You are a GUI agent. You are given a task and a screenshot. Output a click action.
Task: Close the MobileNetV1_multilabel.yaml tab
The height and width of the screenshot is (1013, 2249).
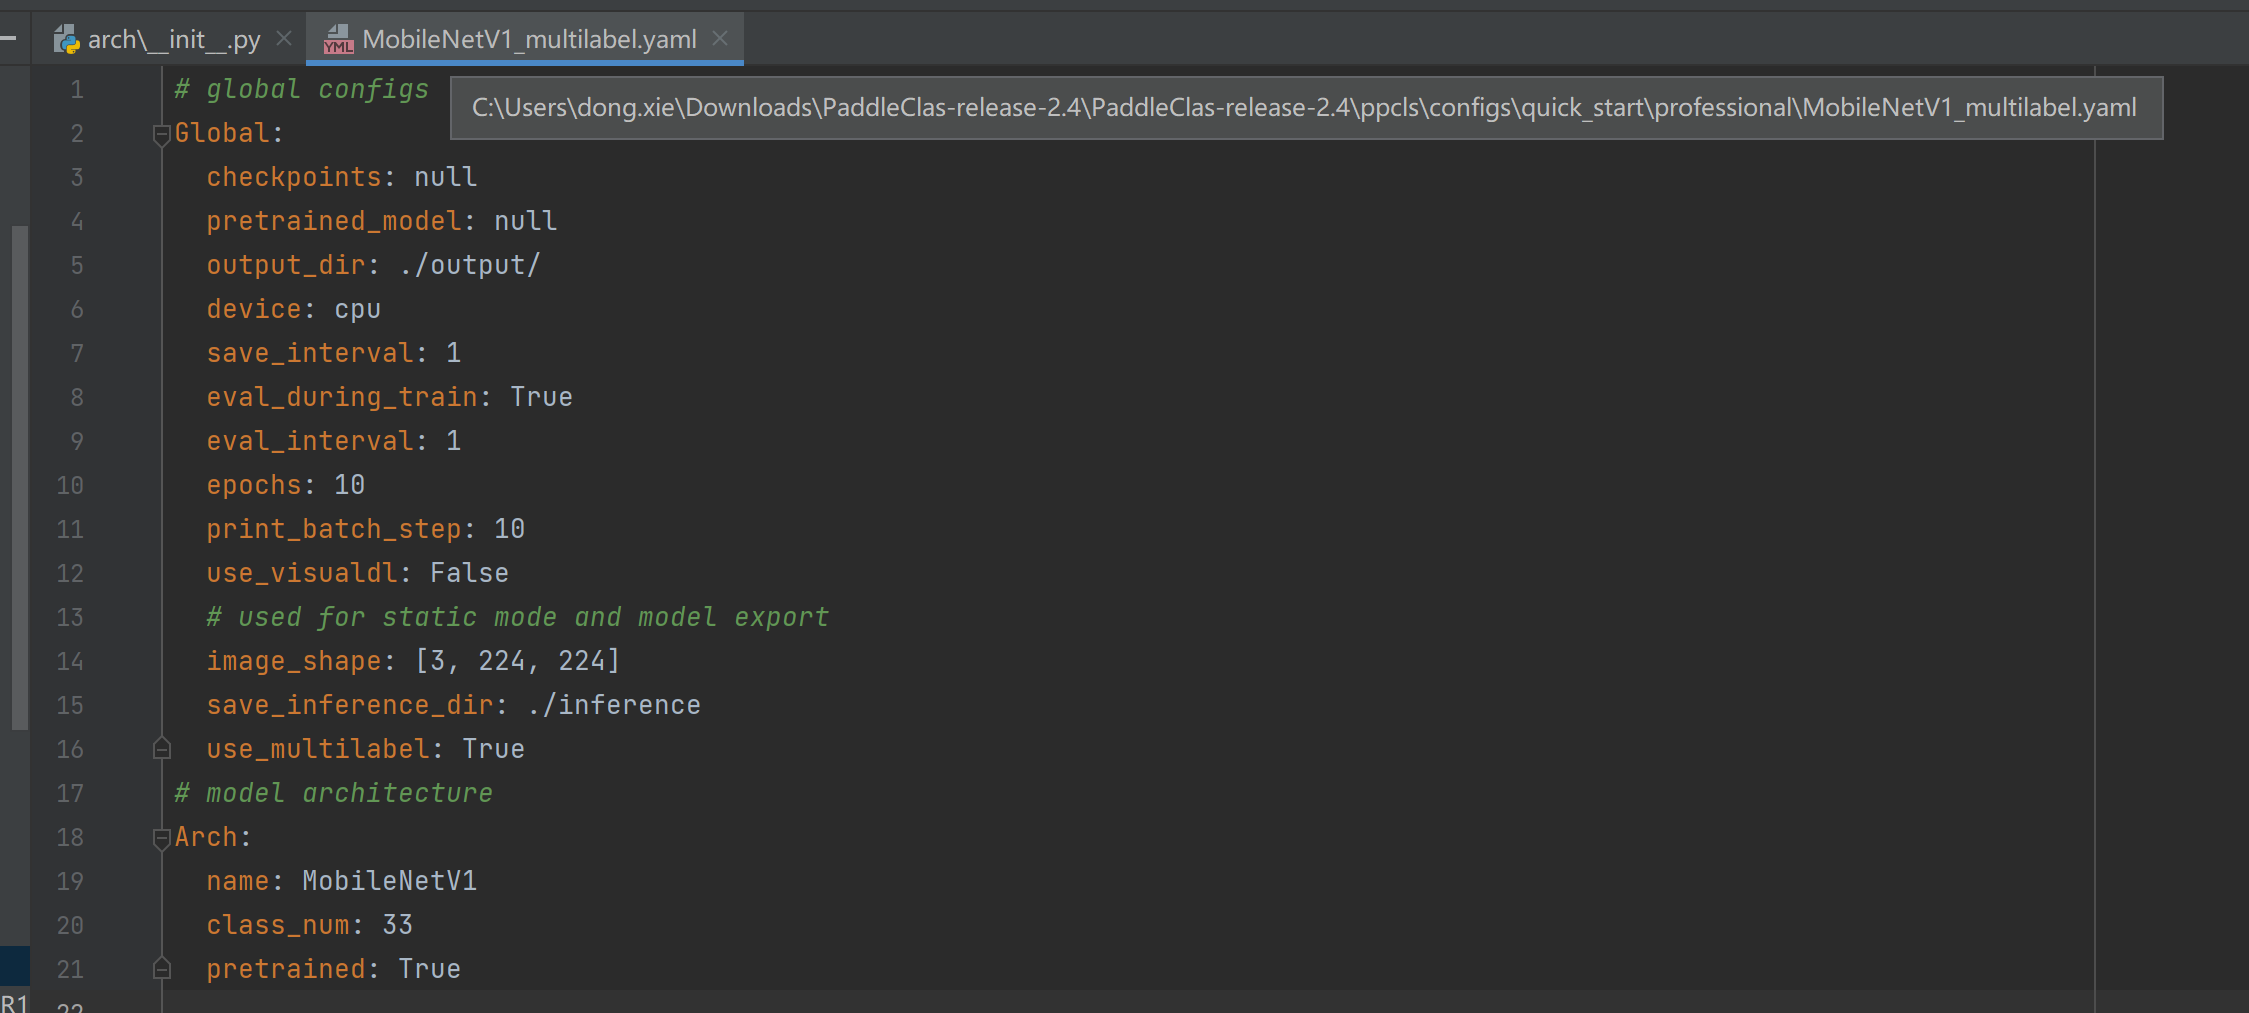pyautogui.click(x=720, y=38)
